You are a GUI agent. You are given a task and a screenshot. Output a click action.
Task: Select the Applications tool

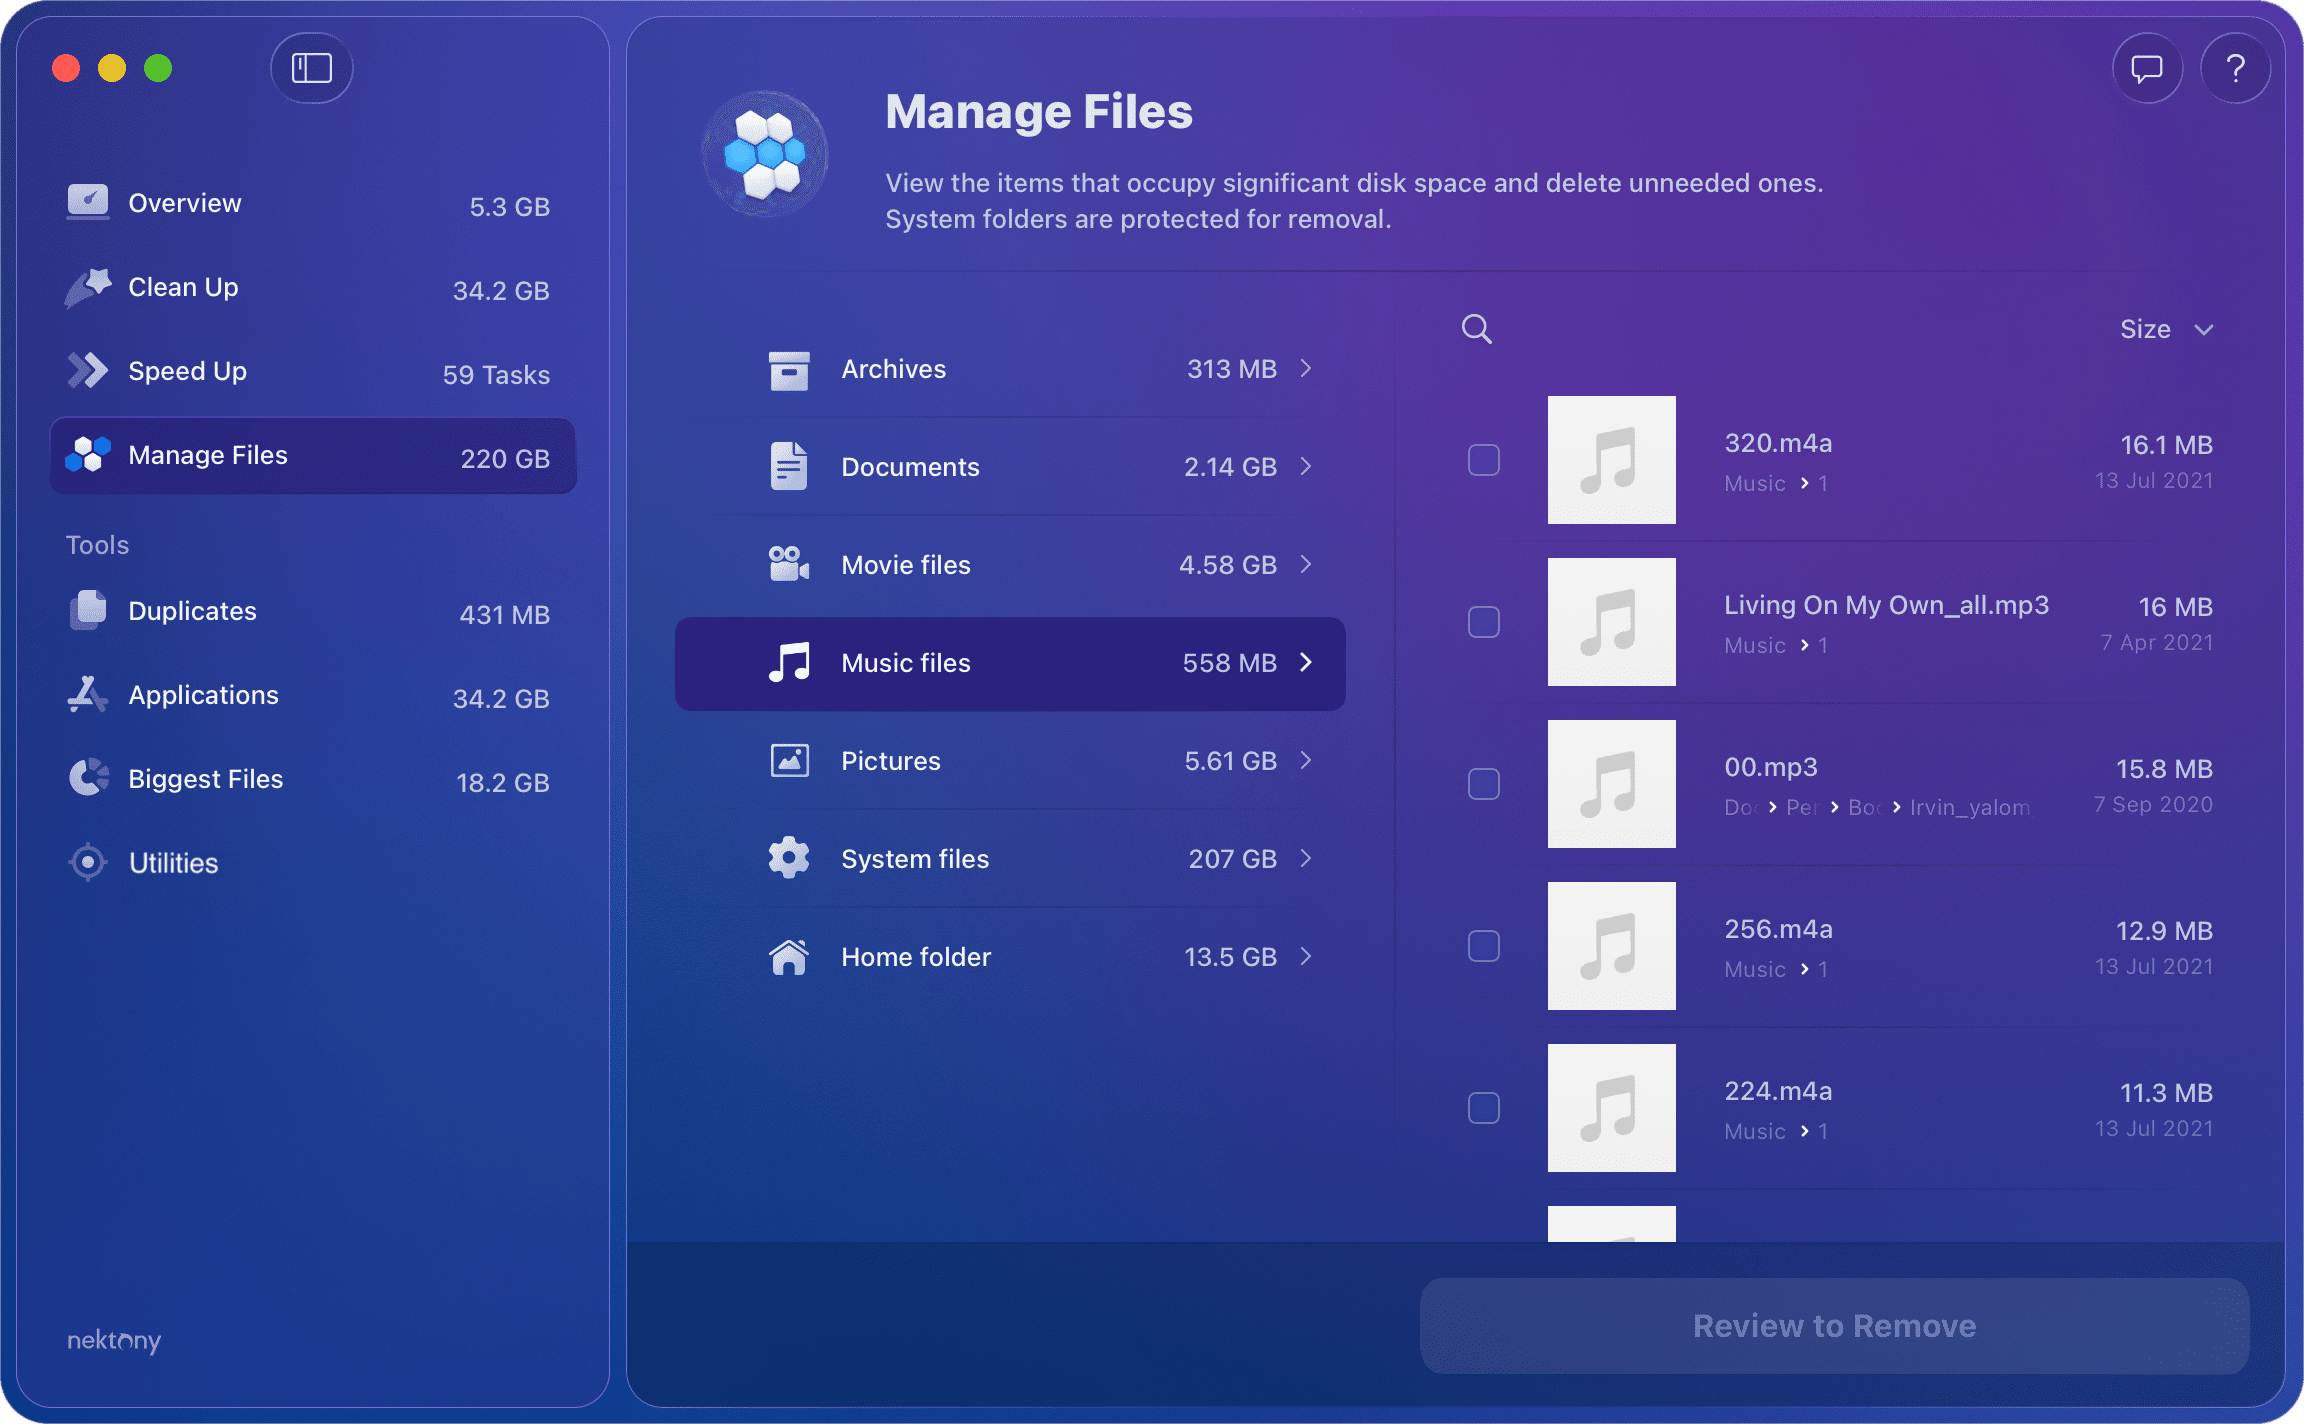click(x=203, y=694)
